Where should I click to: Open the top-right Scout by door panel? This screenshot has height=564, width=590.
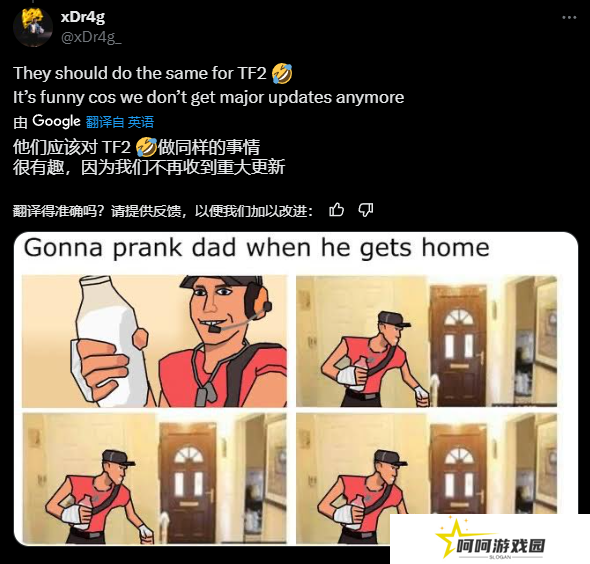coord(427,341)
